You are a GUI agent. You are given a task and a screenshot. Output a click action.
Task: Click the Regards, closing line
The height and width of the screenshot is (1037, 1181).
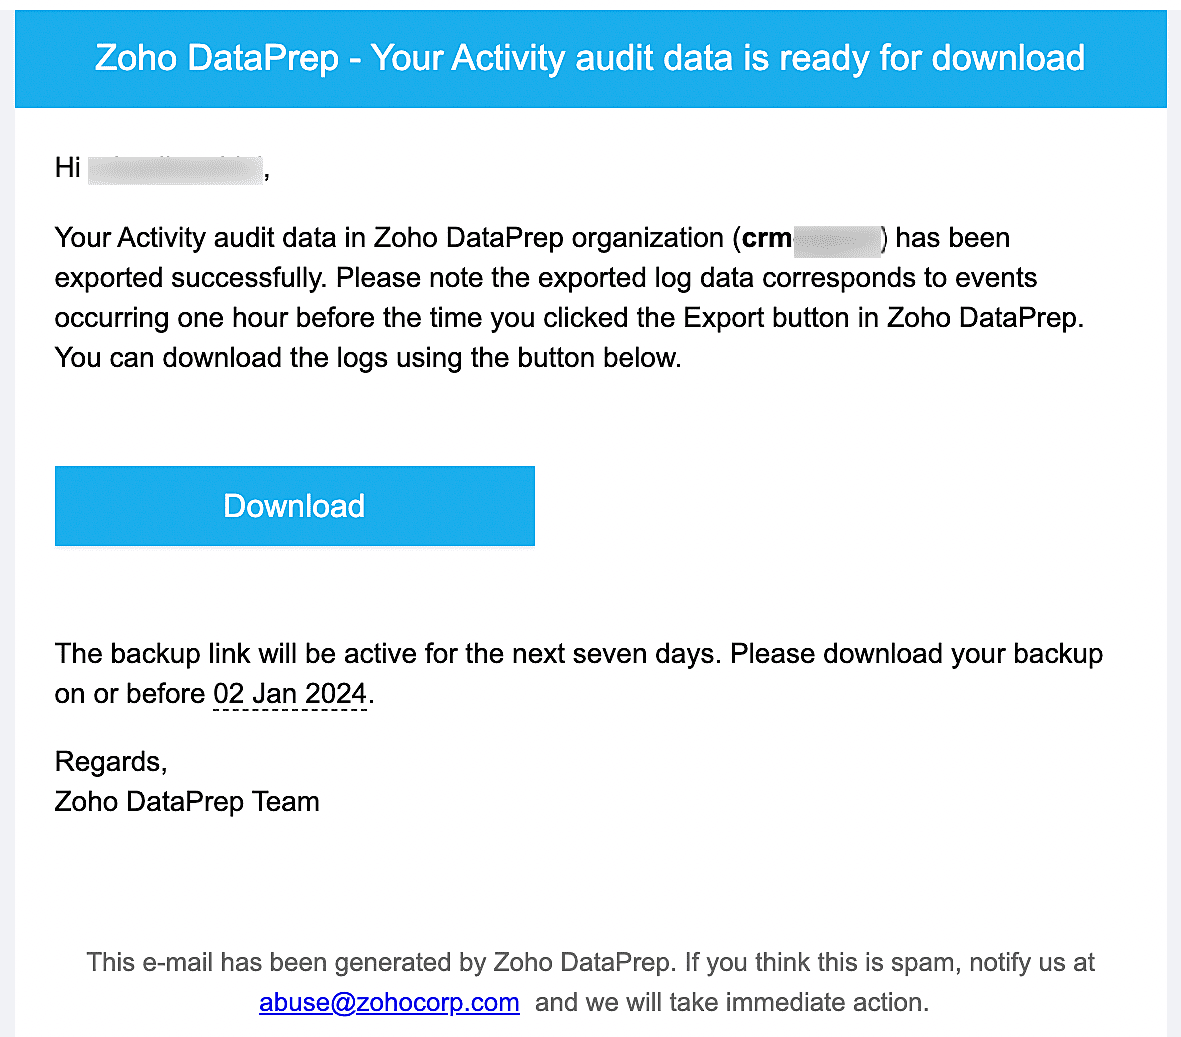click(111, 762)
